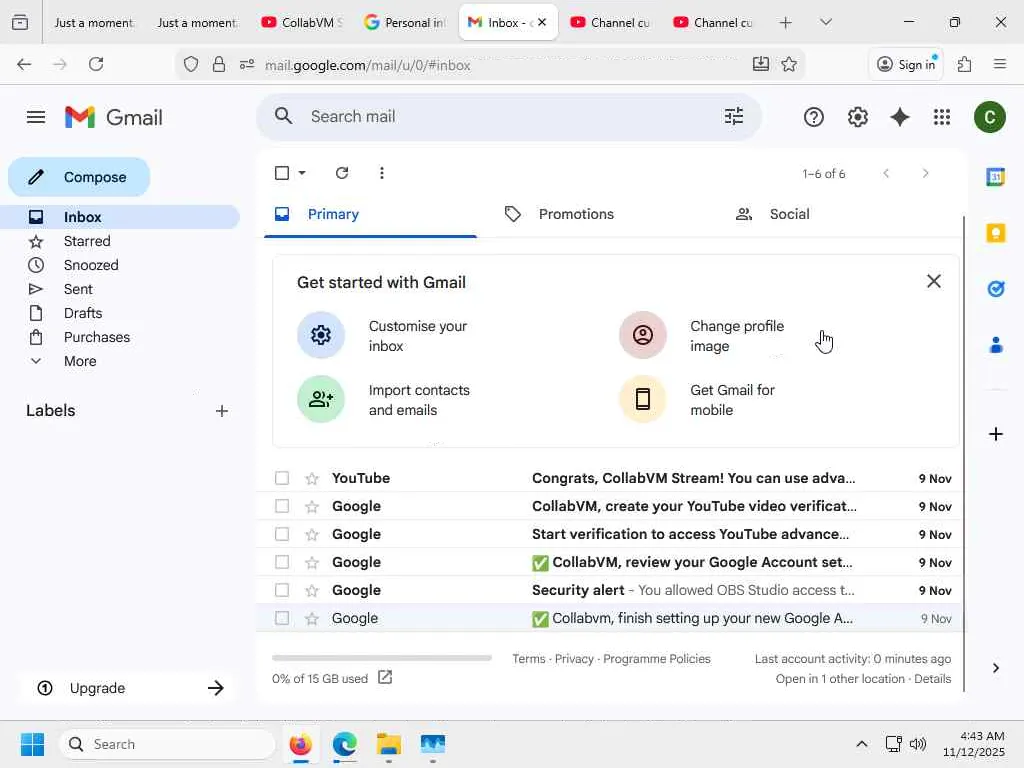Dismiss Get started with Gmail card
The width and height of the screenshot is (1024, 768).
click(934, 281)
